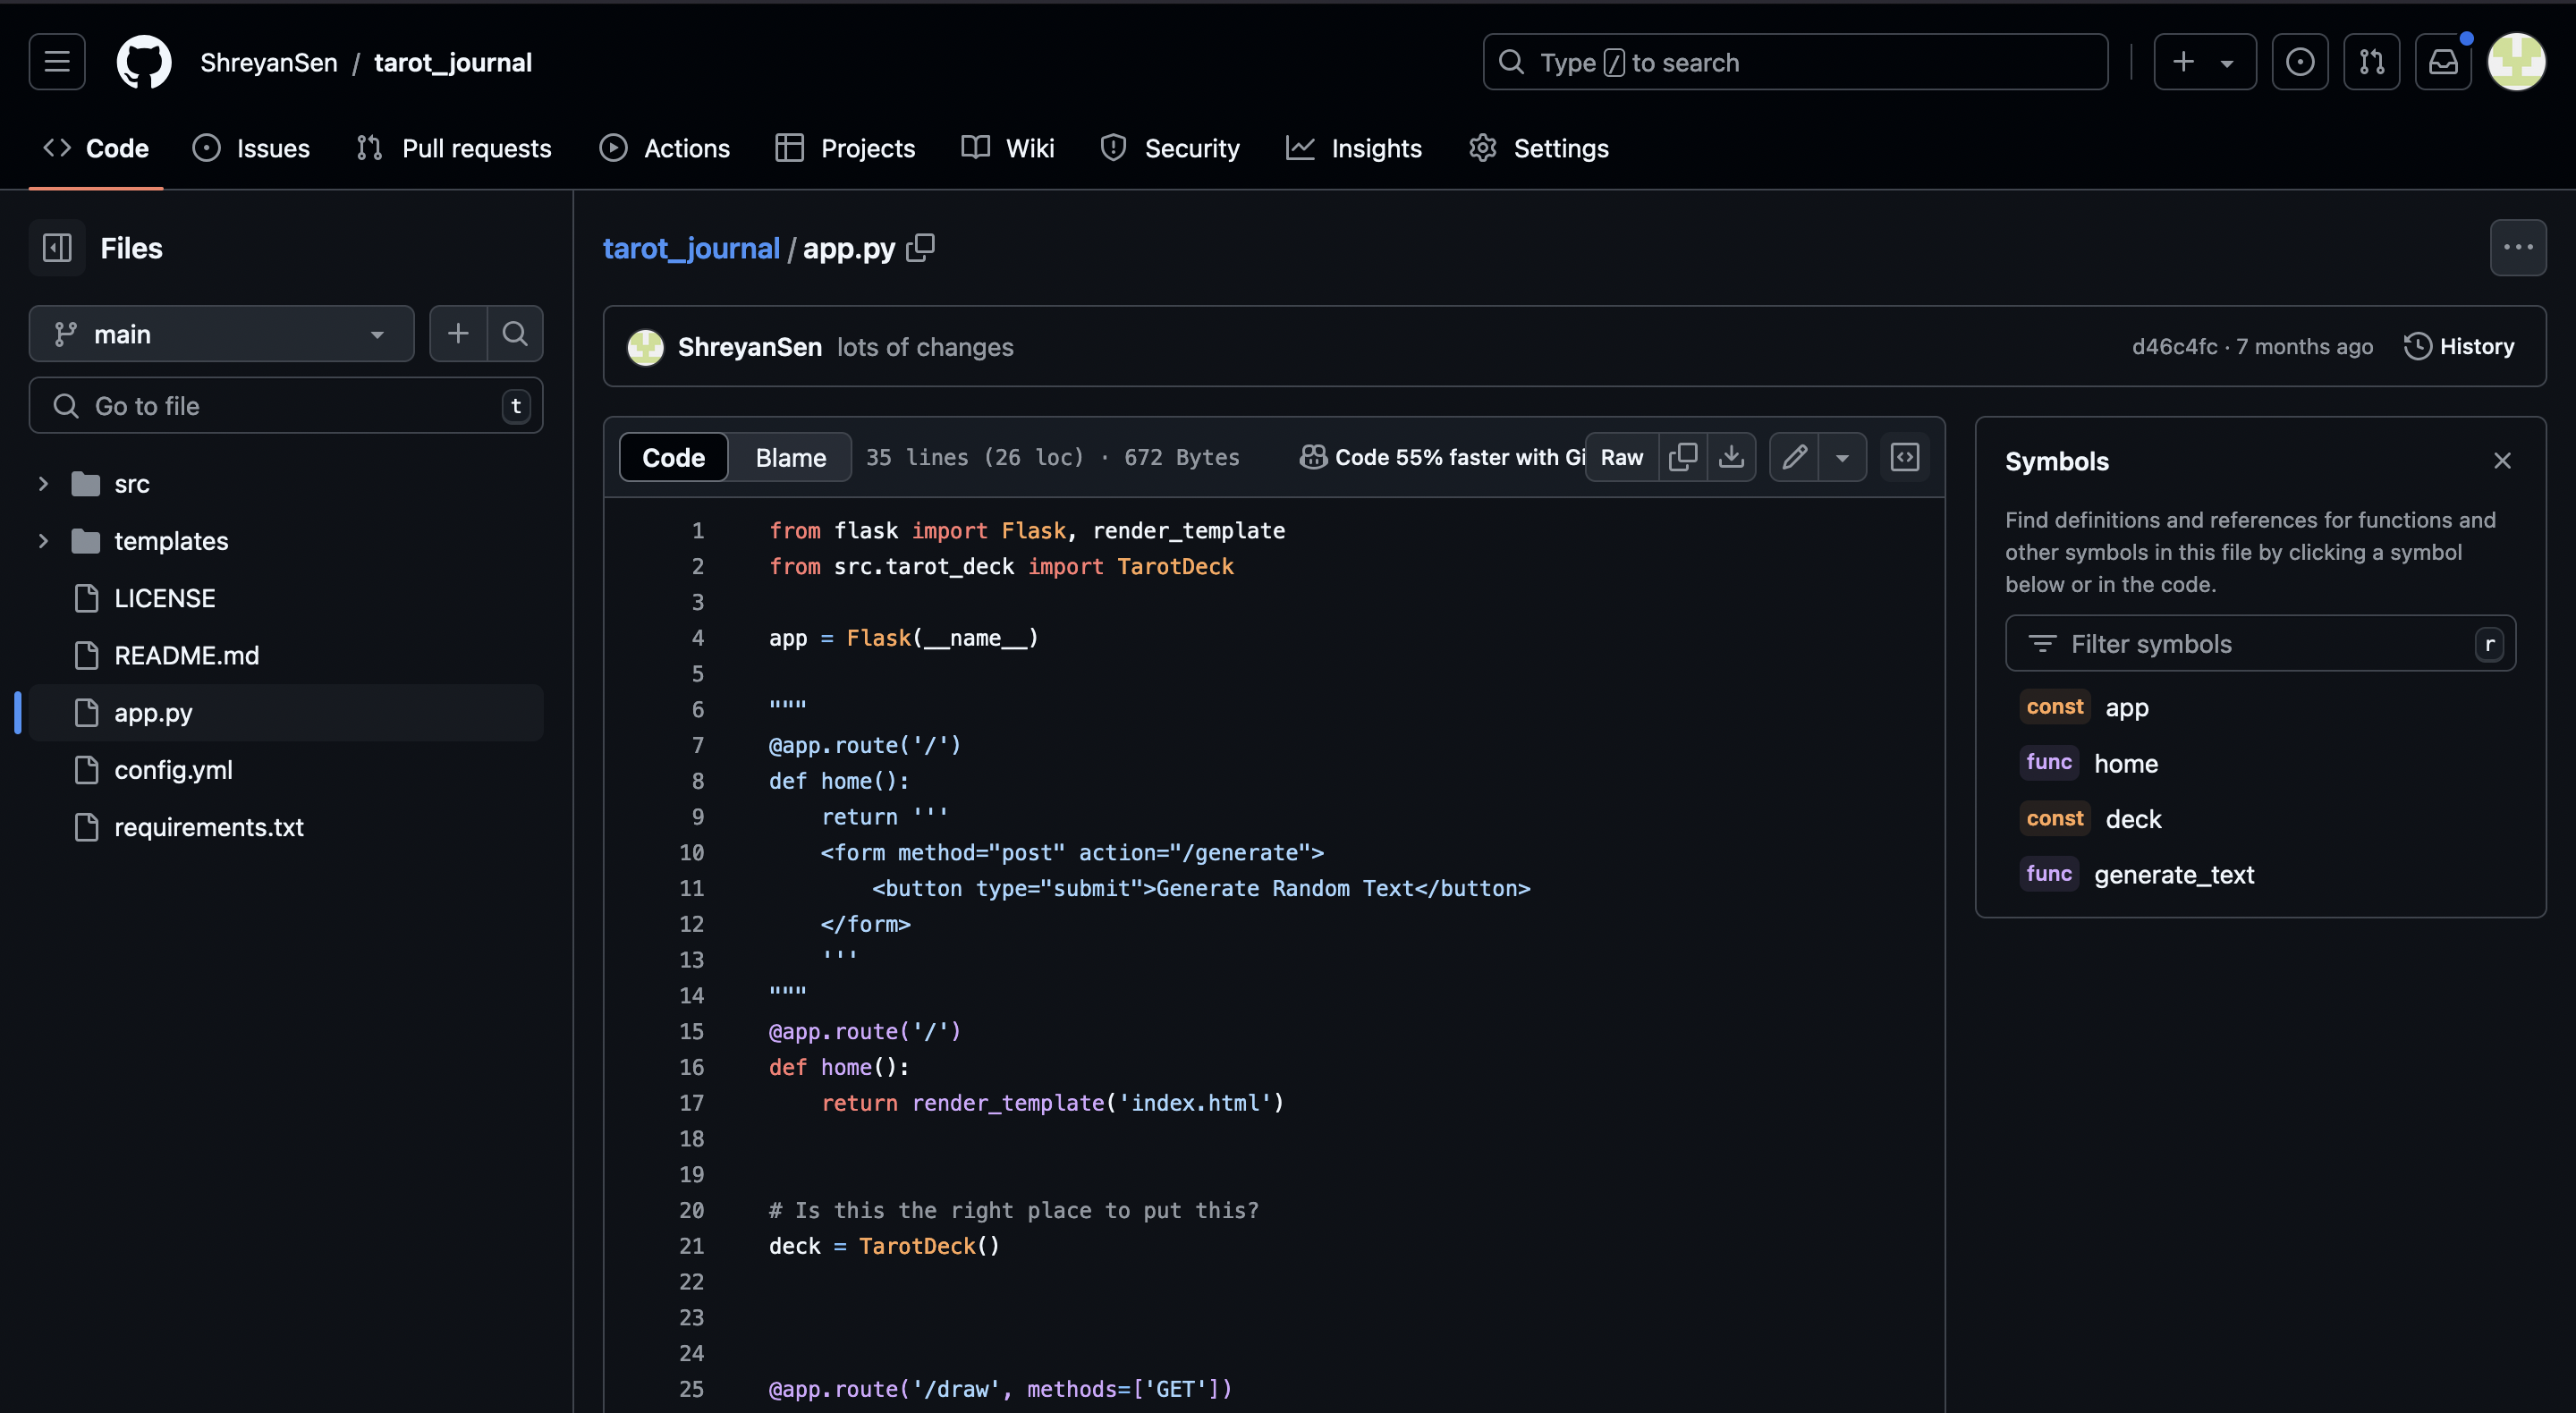Image resolution: width=2576 pixels, height=1413 pixels.
Task: Close the Symbols panel
Action: (x=2501, y=460)
